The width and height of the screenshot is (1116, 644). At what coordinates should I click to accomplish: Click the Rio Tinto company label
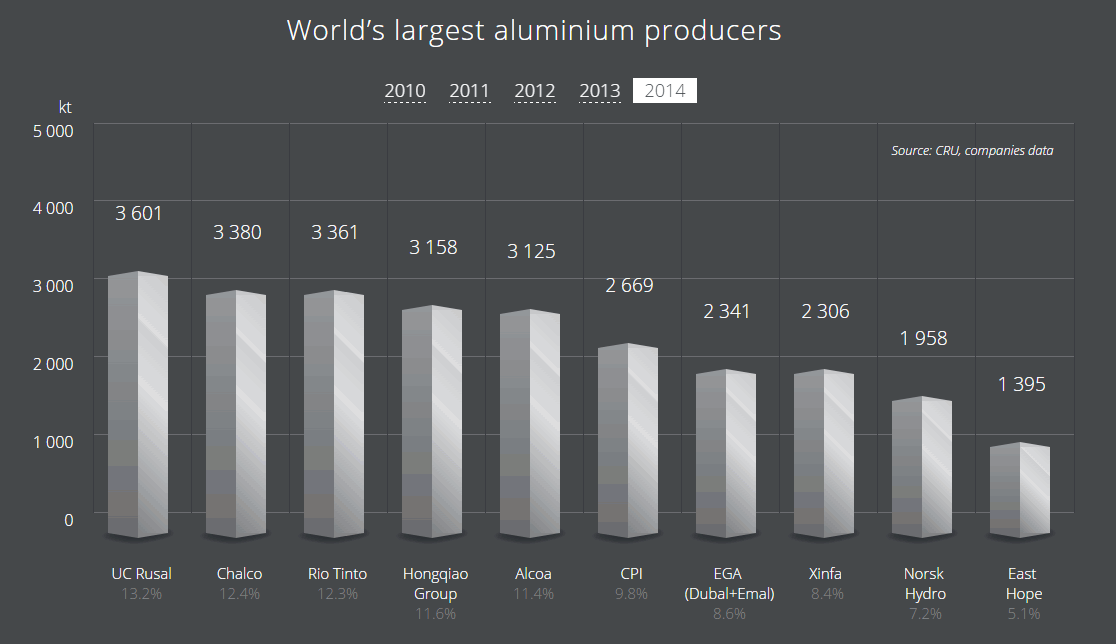337,574
